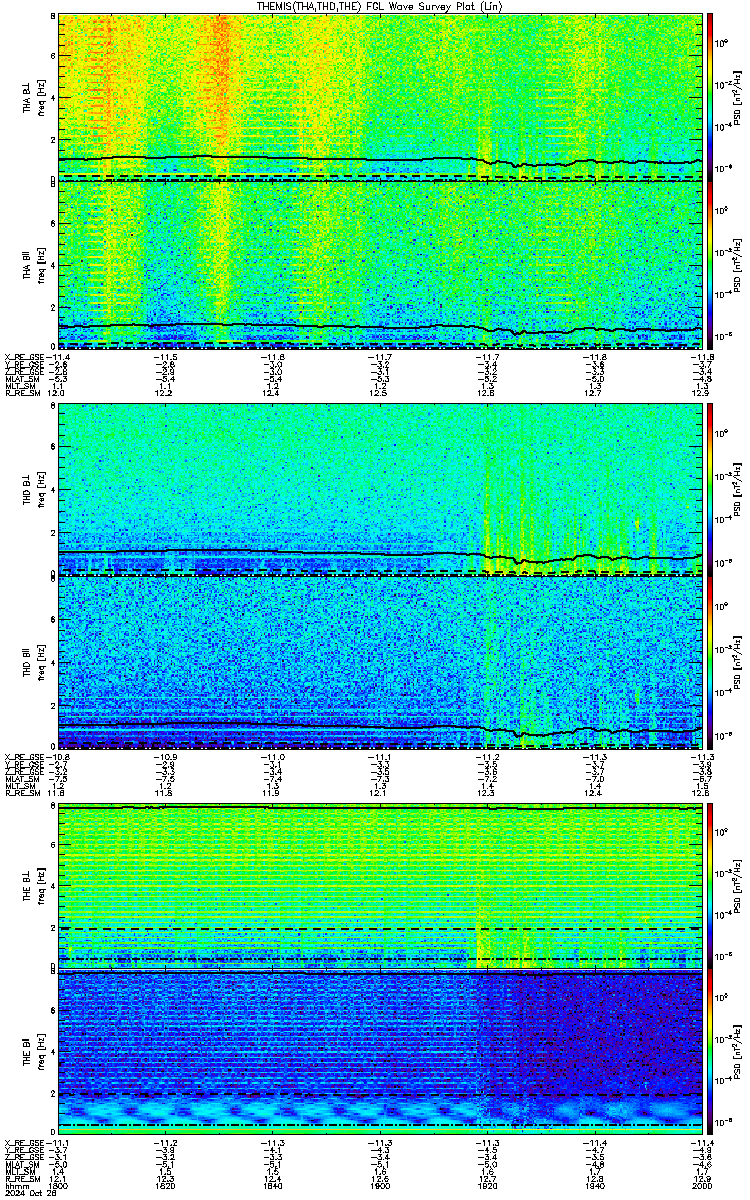Click the 1900 time tick label
Image resolution: width=750 pixels, height=1200 pixels.
[x=380, y=1187]
